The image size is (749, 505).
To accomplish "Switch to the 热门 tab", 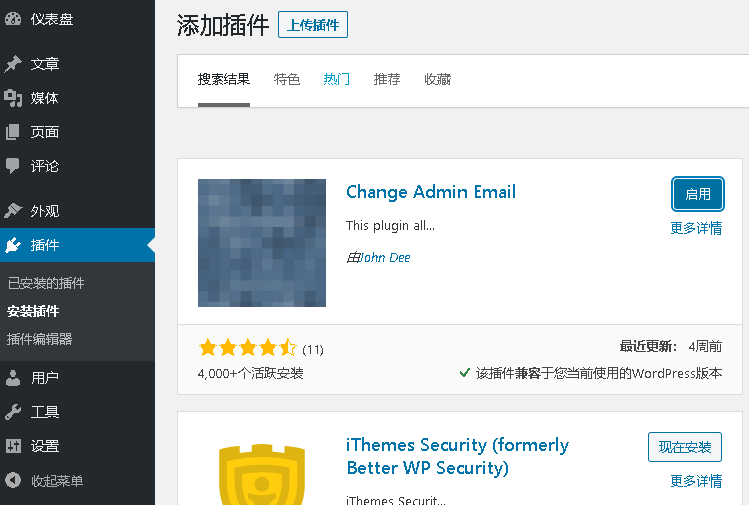I will (337, 79).
